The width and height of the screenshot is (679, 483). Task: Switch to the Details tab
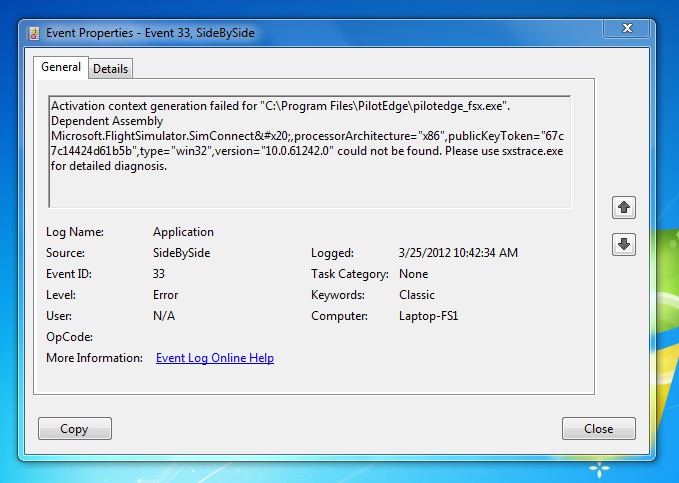(x=111, y=69)
